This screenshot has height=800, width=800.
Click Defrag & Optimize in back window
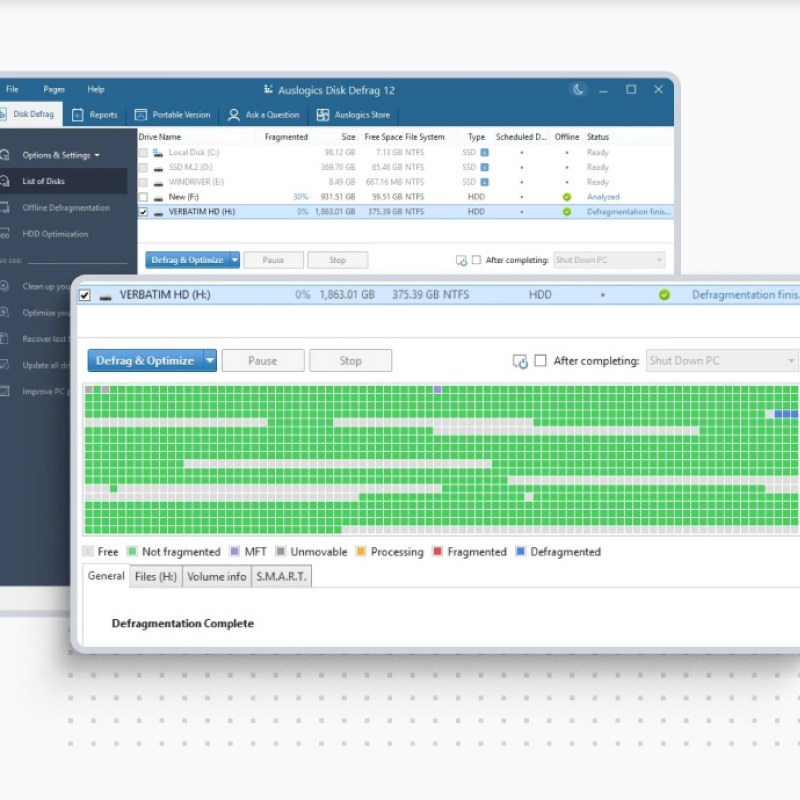coord(187,260)
